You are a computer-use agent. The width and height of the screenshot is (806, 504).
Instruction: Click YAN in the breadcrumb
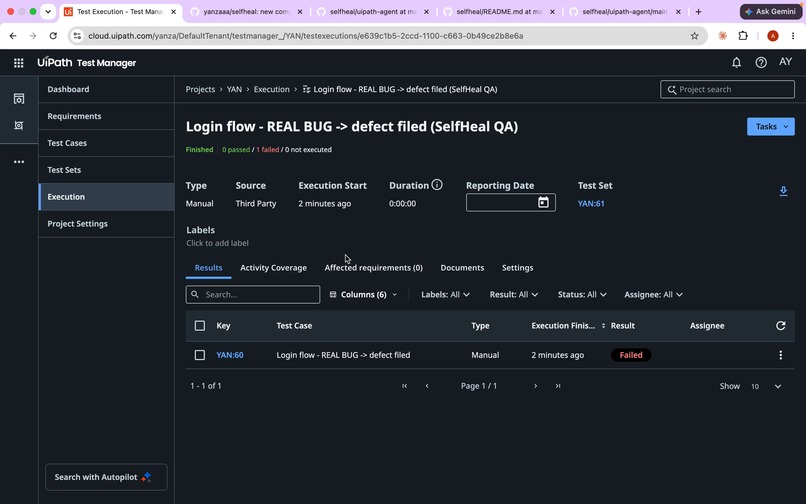coord(234,89)
